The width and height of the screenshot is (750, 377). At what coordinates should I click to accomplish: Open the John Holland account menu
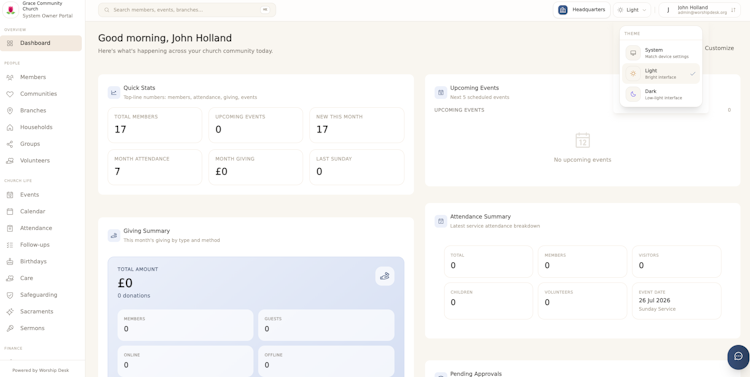point(699,10)
